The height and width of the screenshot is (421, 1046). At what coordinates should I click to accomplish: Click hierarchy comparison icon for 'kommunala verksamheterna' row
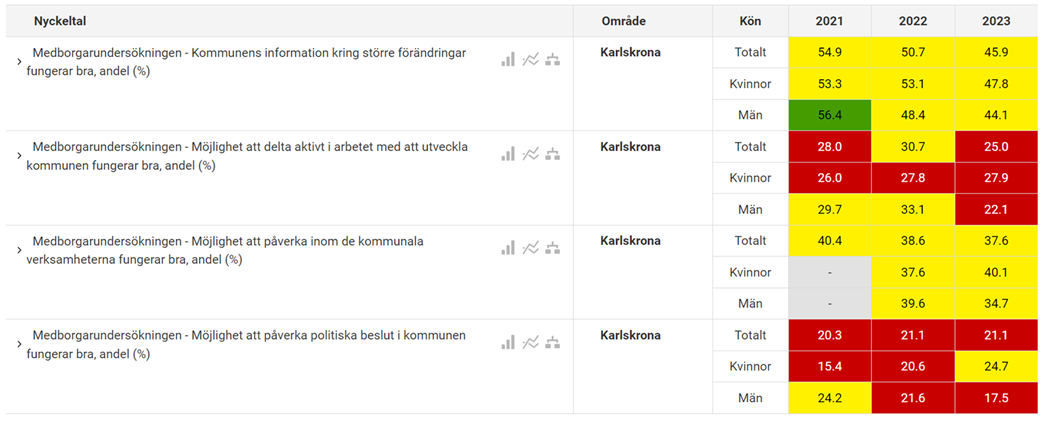552,248
